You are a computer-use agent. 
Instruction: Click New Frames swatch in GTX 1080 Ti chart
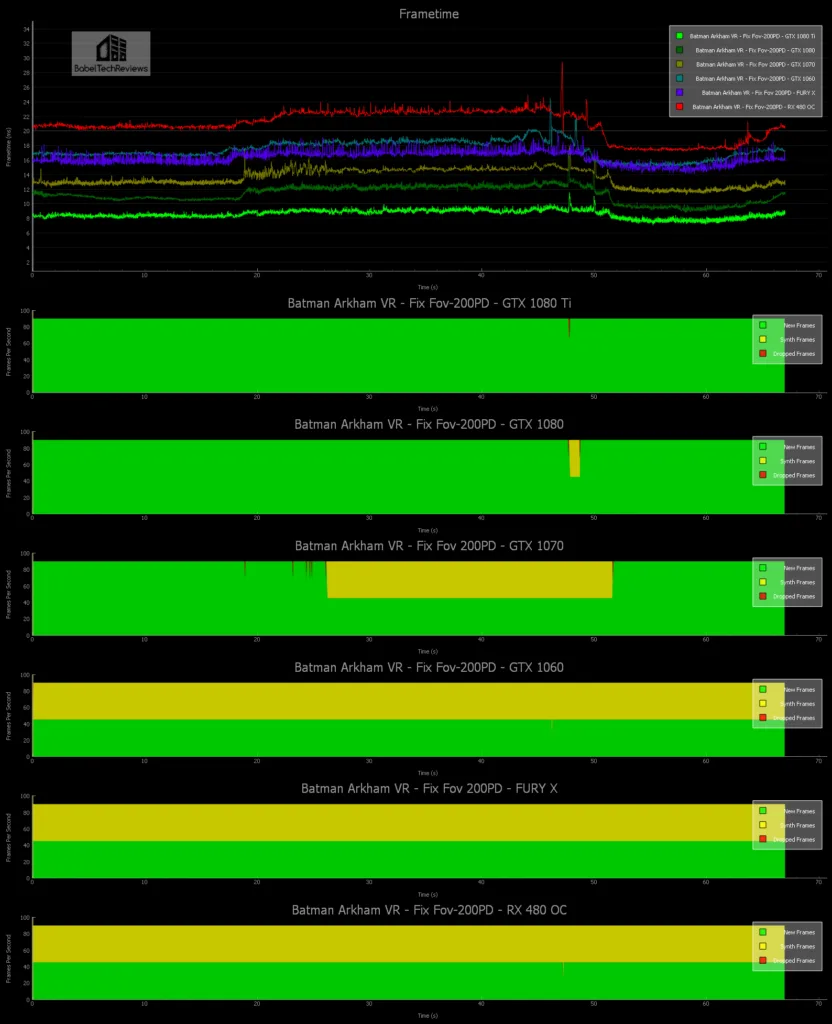point(762,325)
